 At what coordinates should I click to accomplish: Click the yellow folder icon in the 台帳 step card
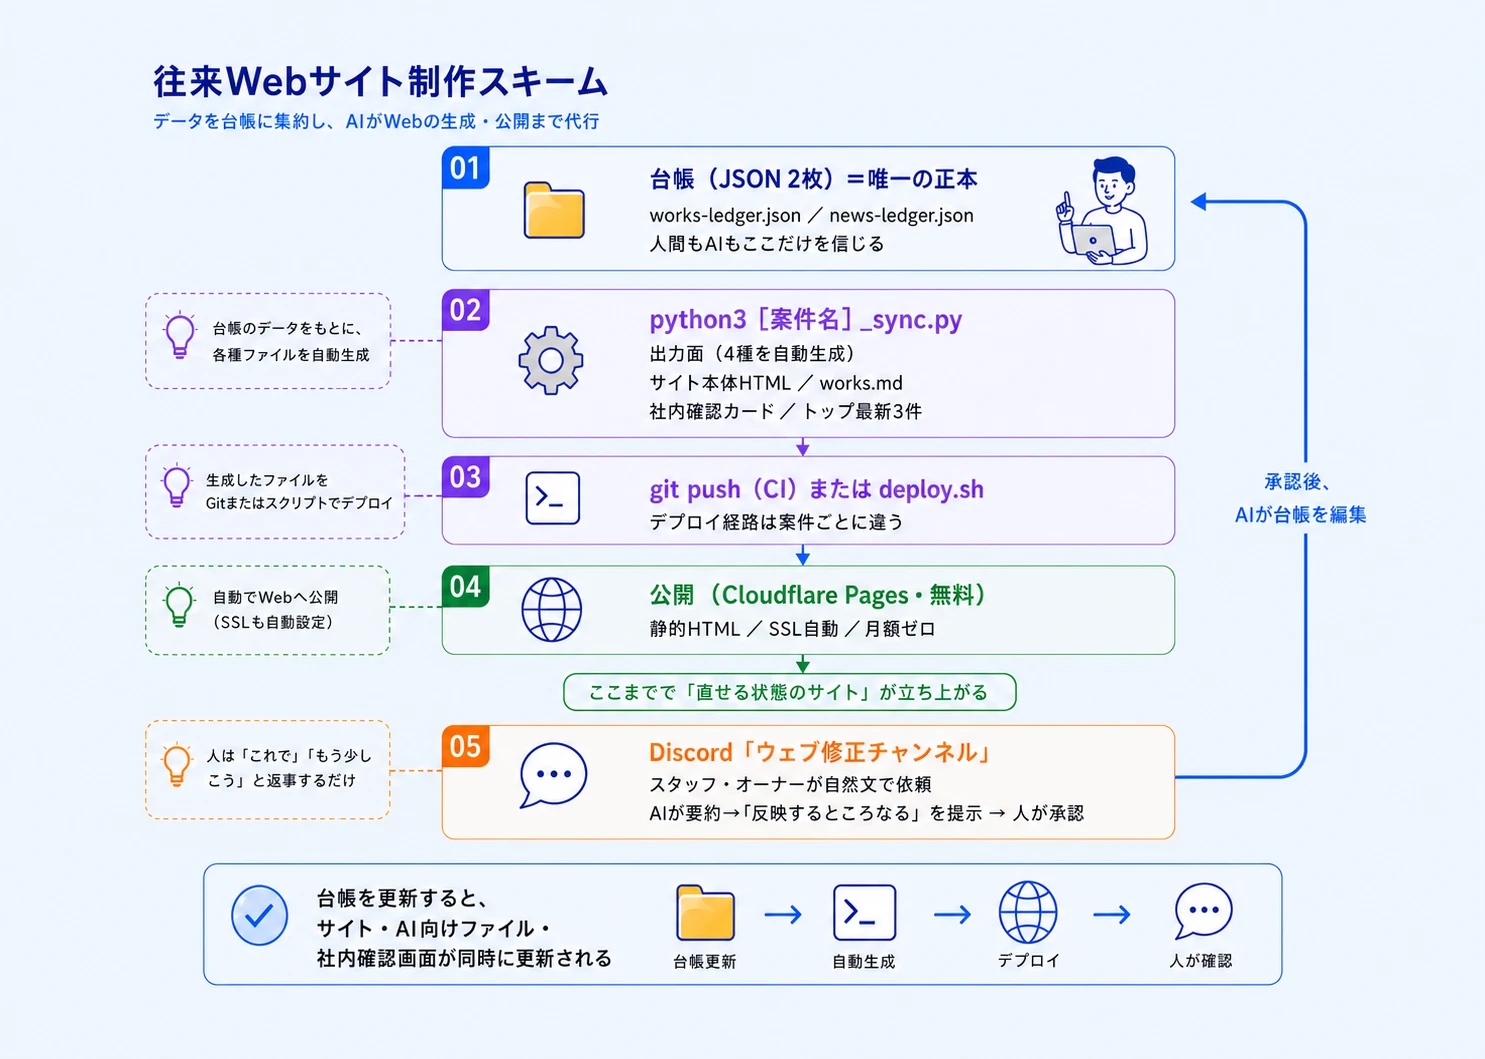554,210
